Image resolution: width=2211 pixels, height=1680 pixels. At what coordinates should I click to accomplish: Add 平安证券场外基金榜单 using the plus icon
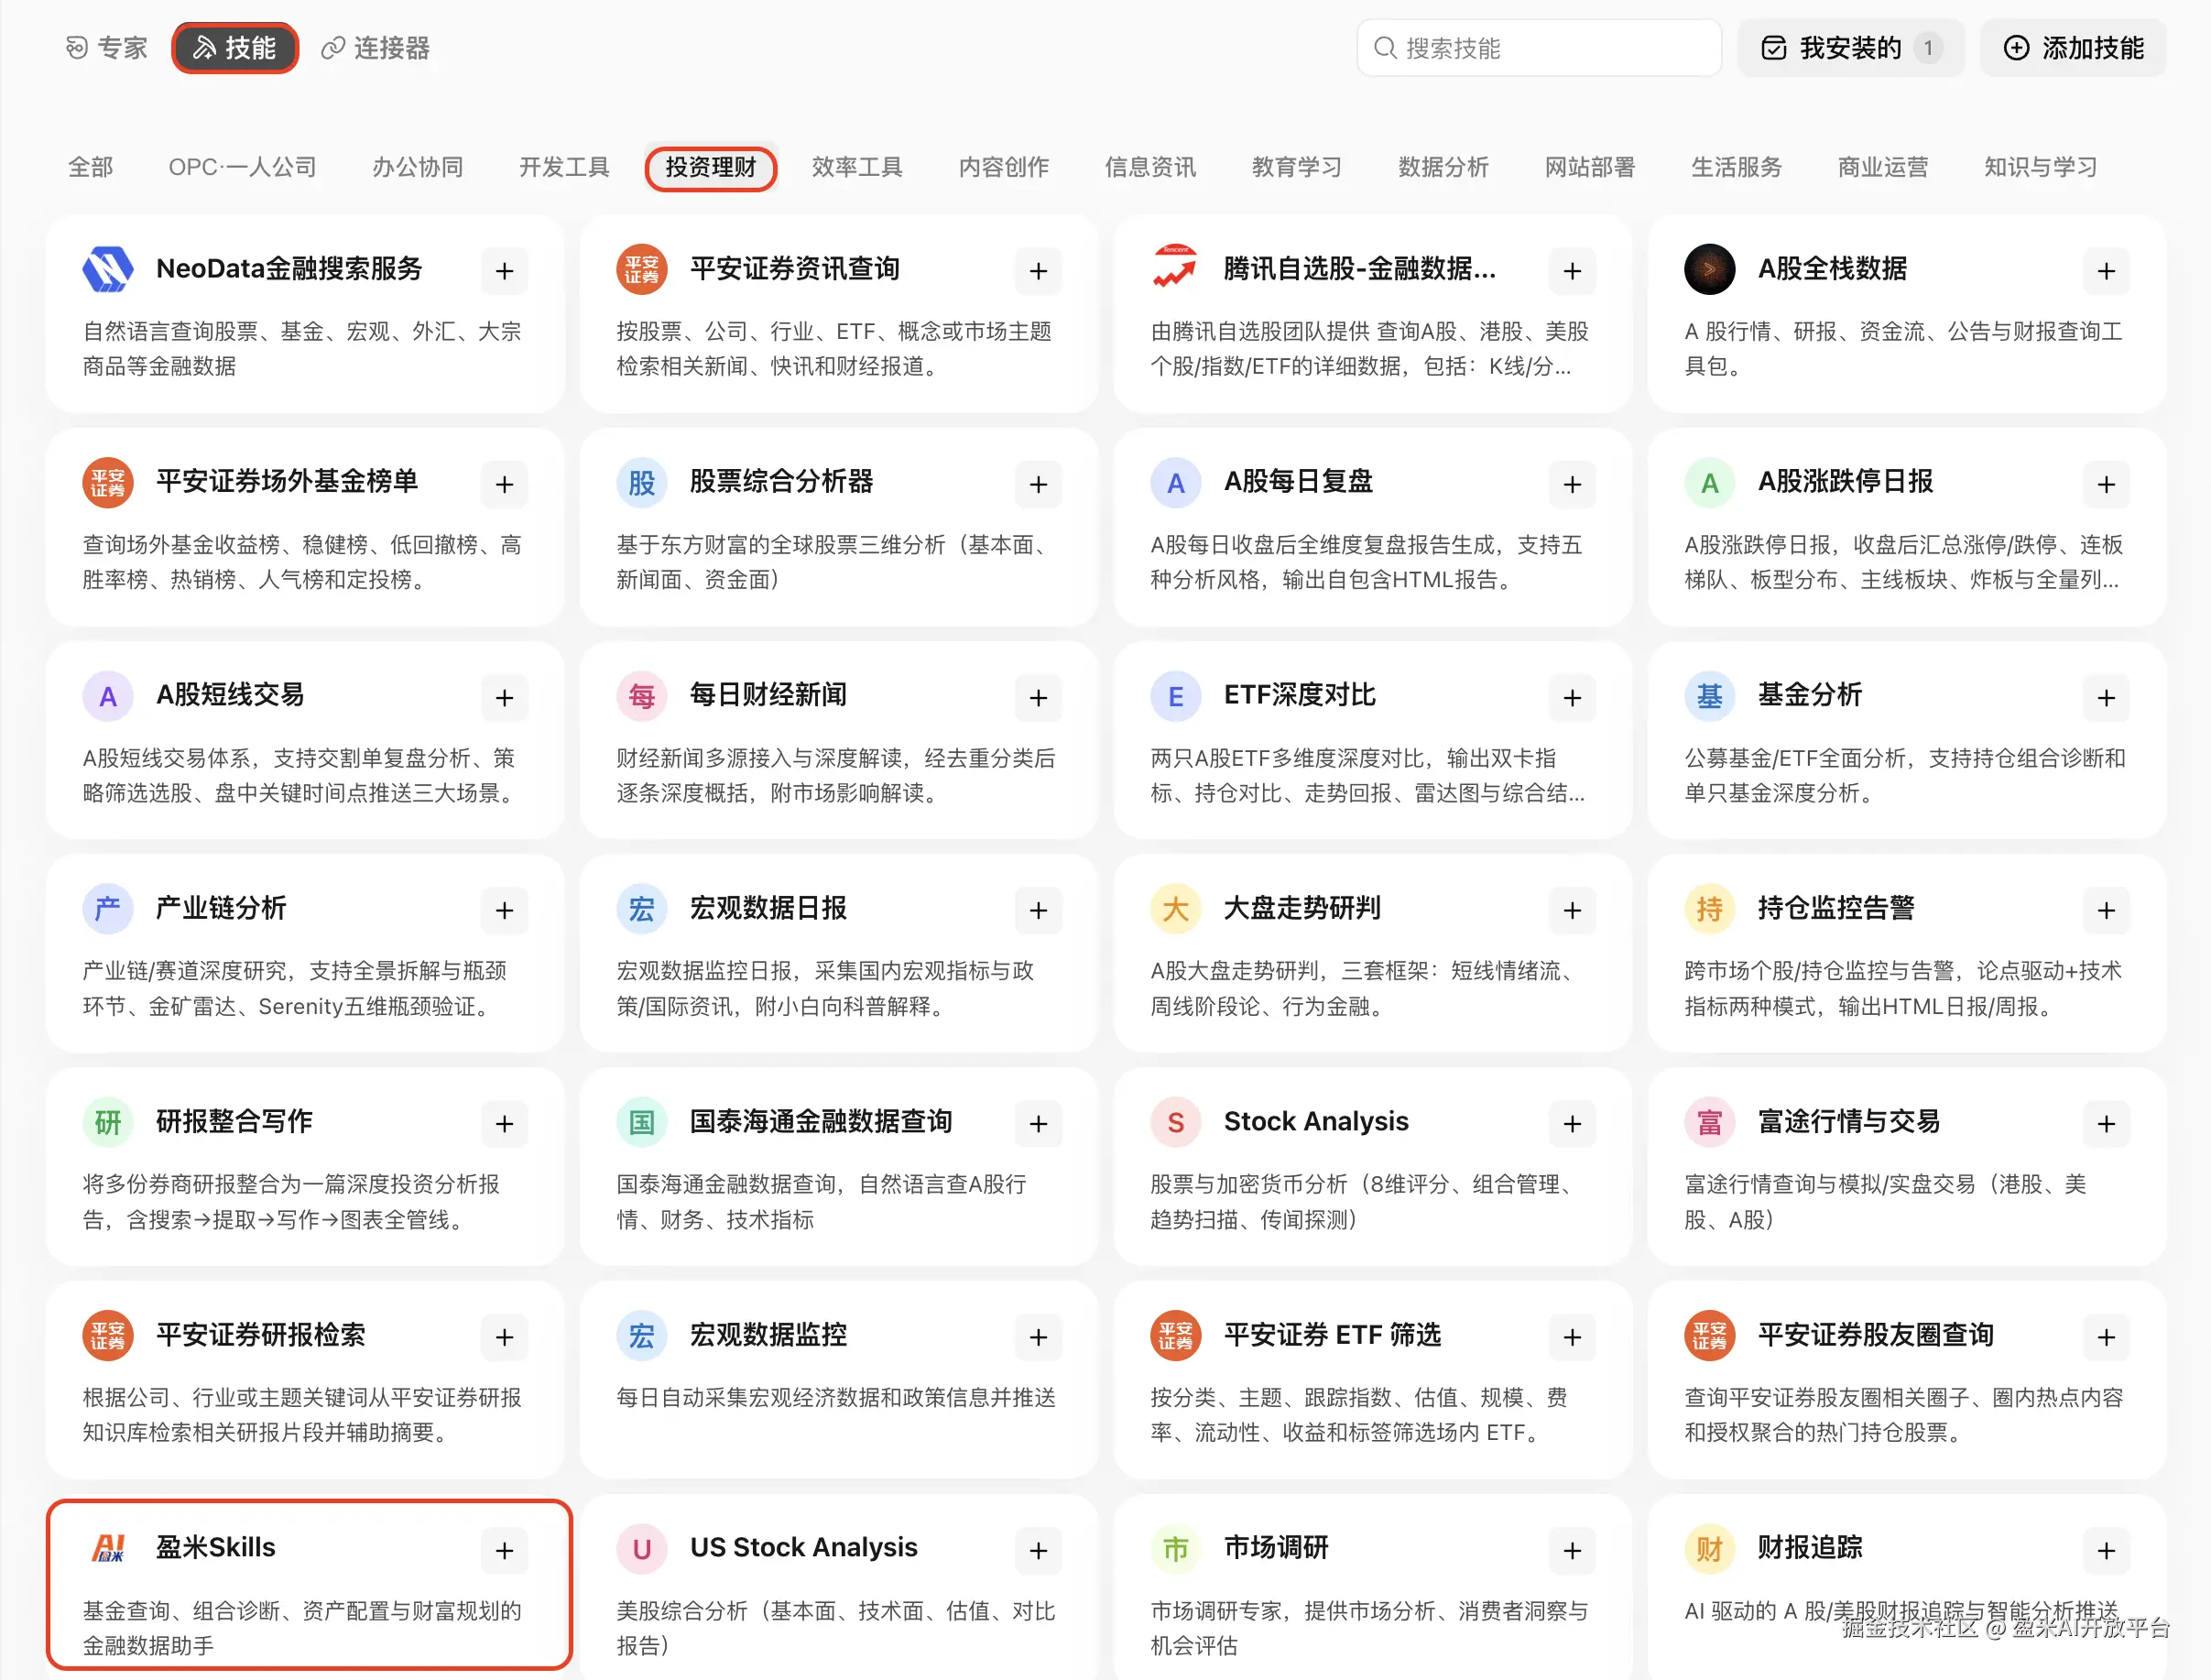pos(504,484)
